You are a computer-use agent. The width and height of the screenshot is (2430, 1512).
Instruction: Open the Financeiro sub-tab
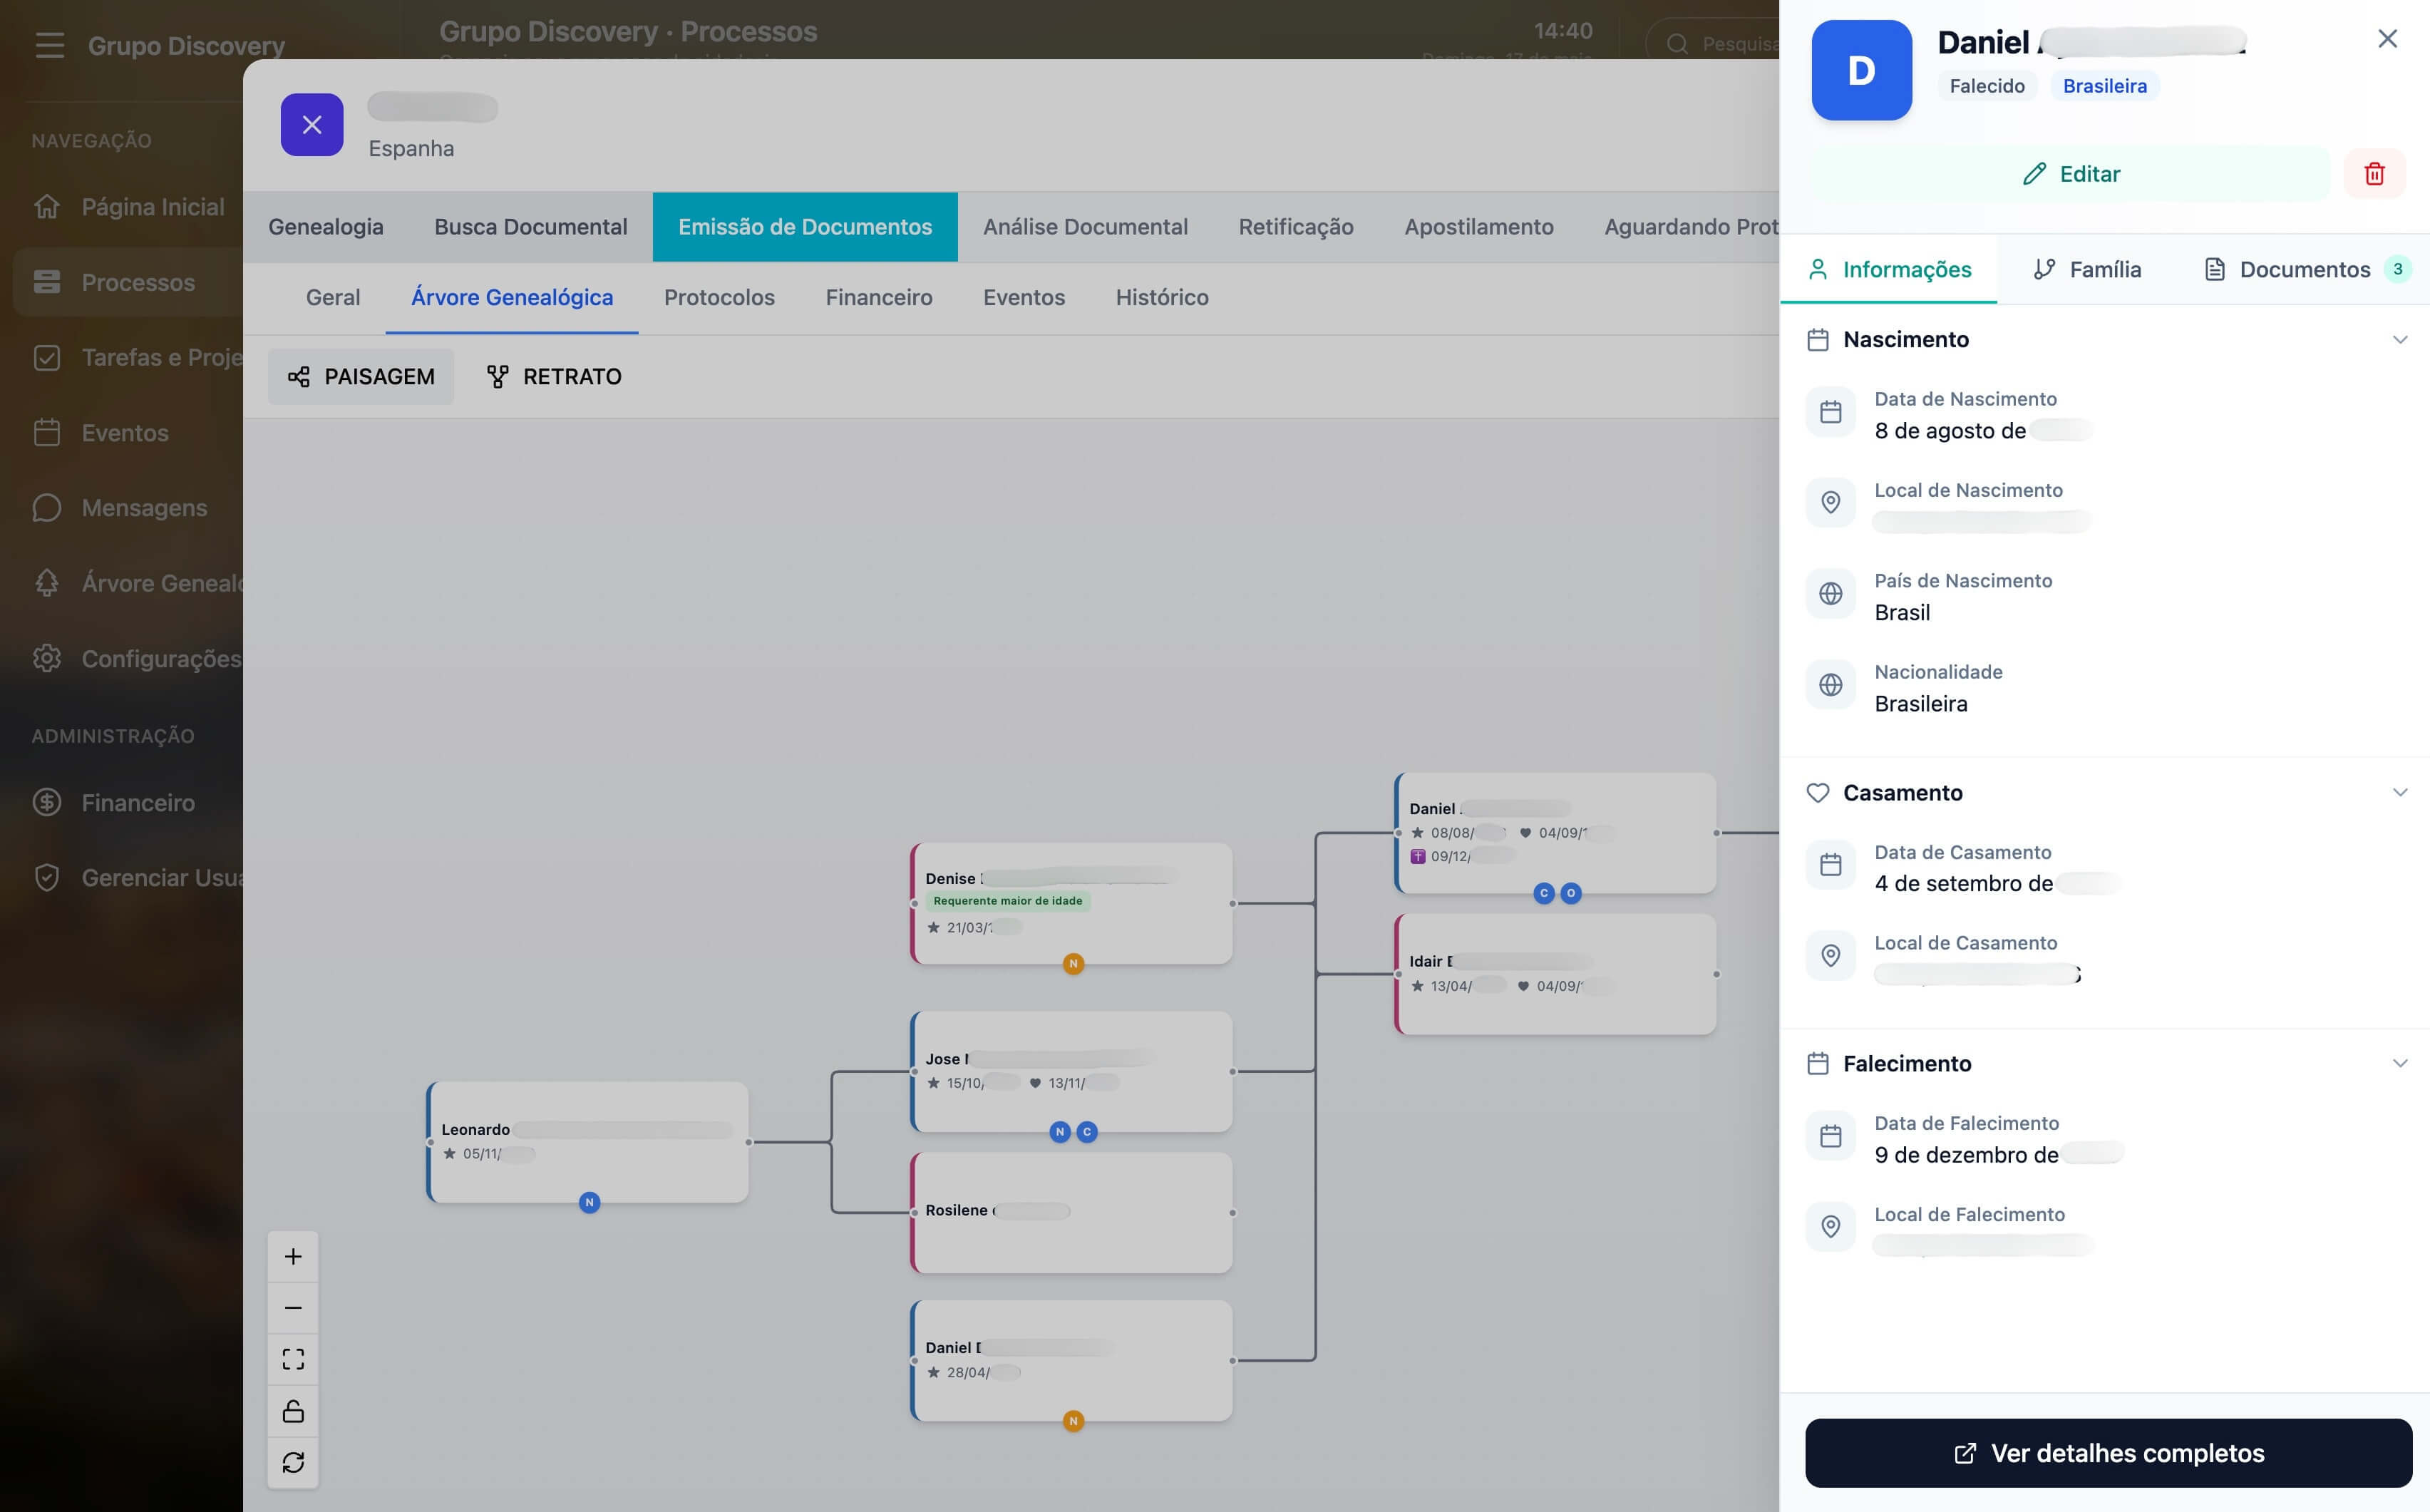pos(879,297)
